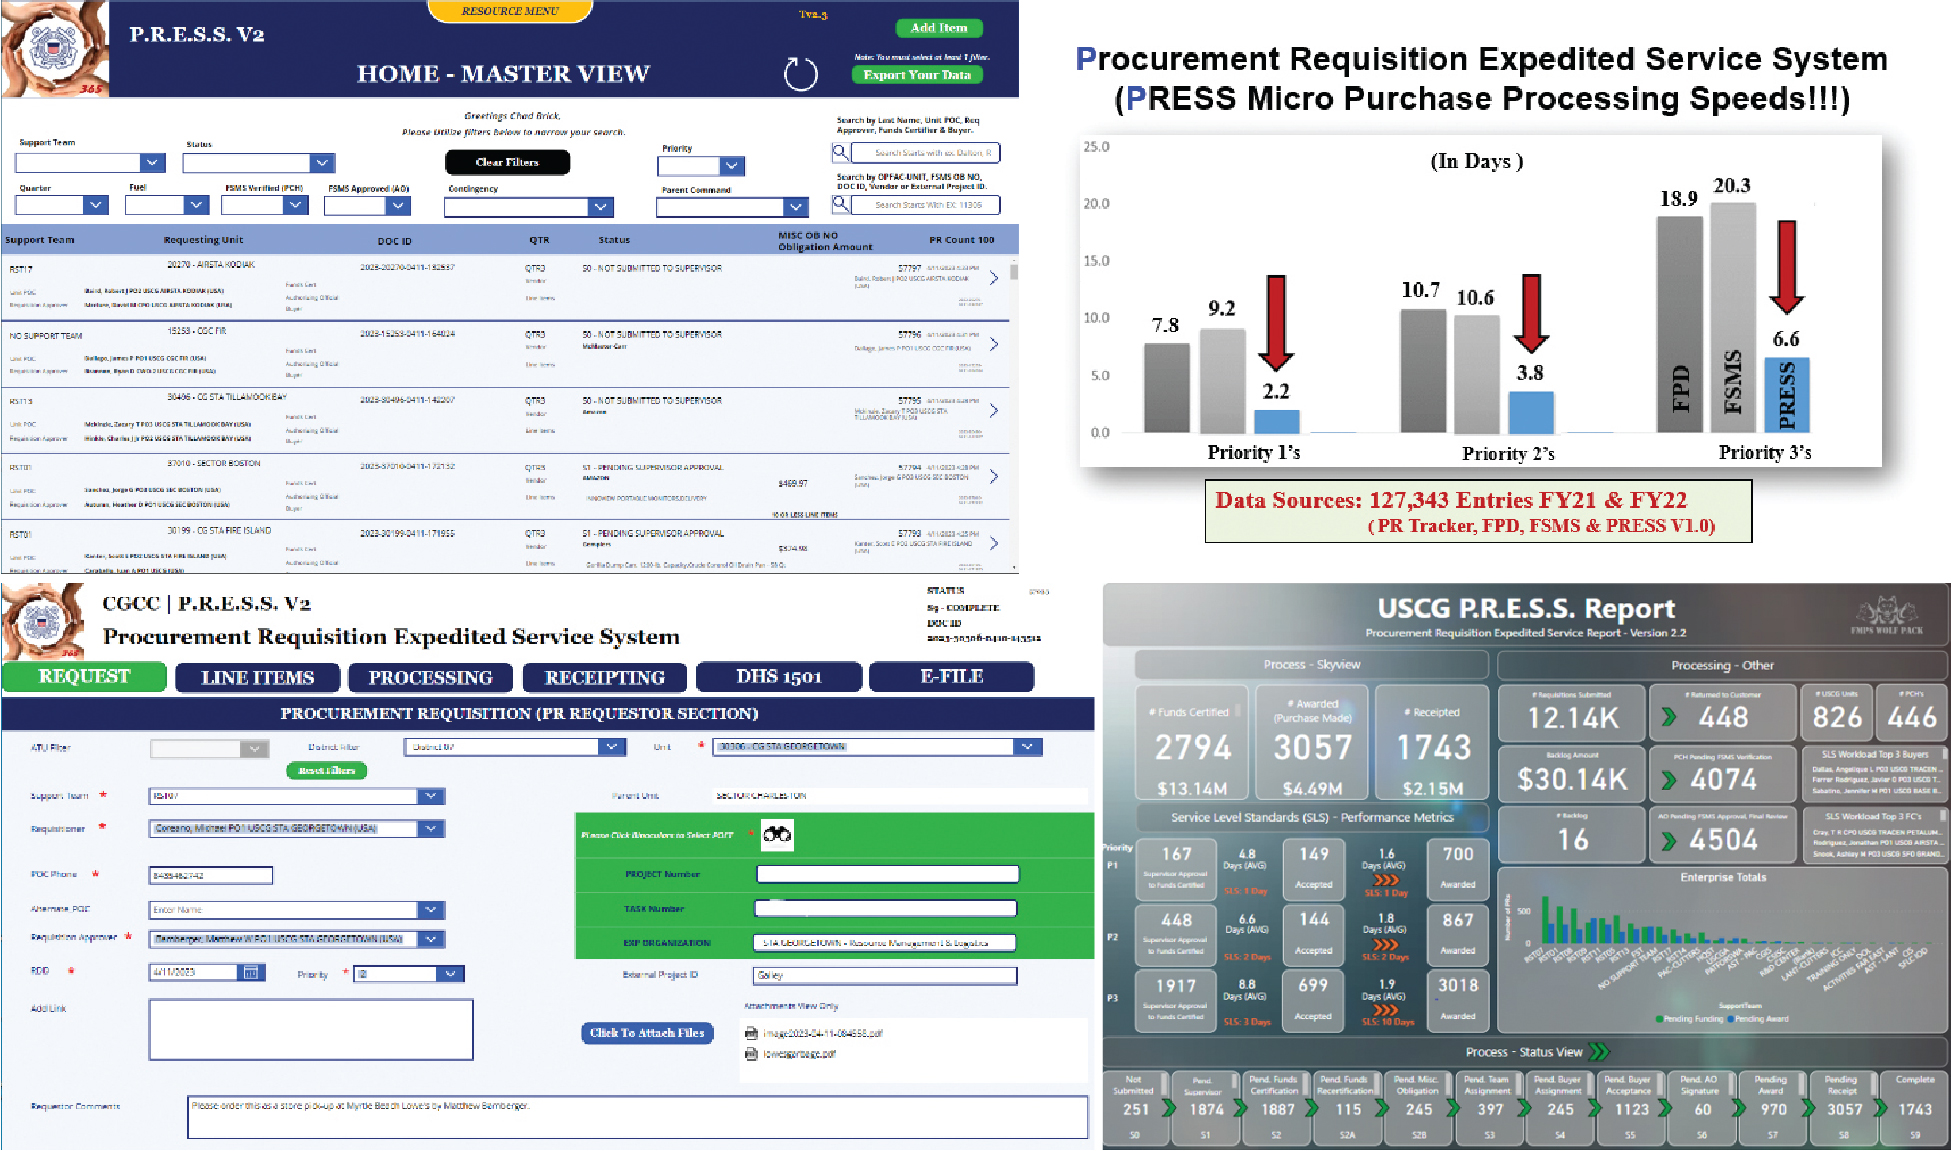Image resolution: width=1951 pixels, height=1151 pixels.
Task: Open the image2023-04-11 pdf attachment icon
Action: (x=751, y=1033)
